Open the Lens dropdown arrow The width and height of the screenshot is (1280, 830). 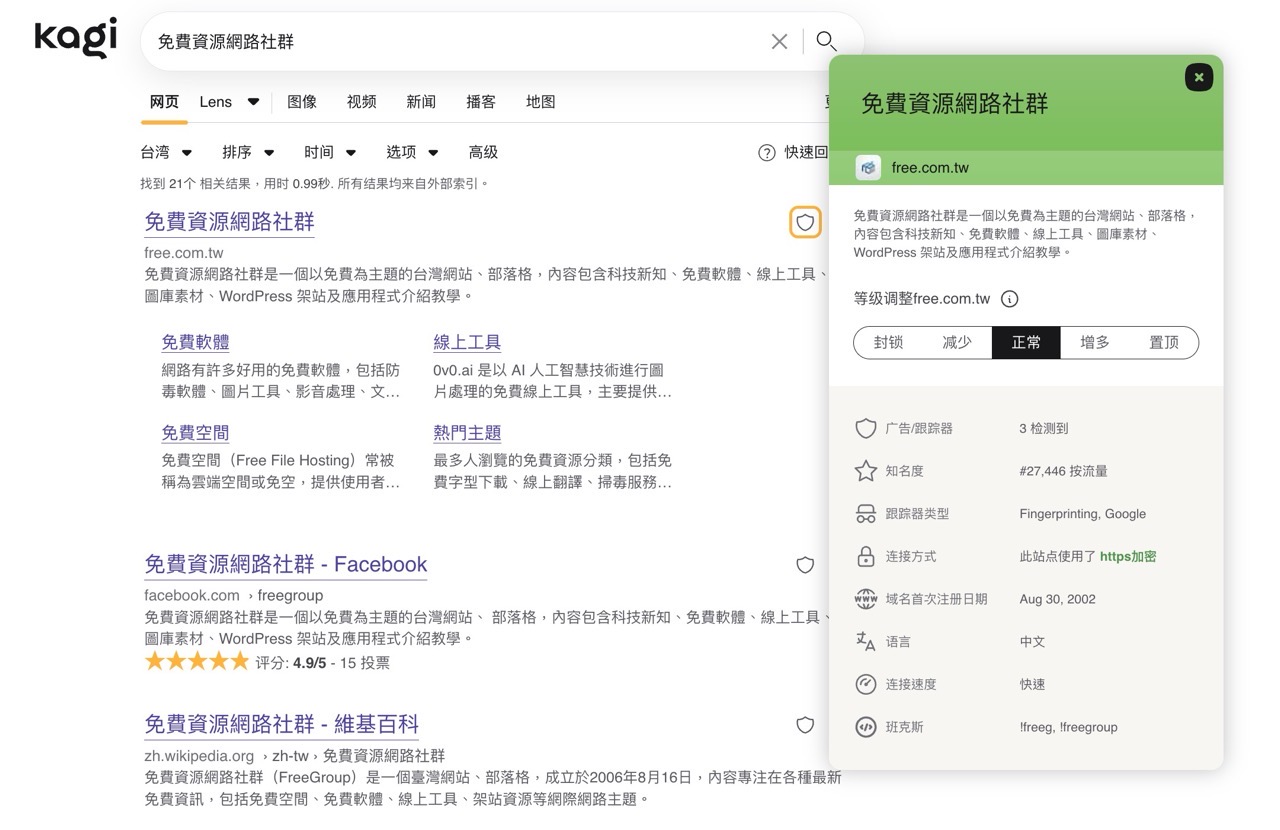pyautogui.click(x=253, y=102)
